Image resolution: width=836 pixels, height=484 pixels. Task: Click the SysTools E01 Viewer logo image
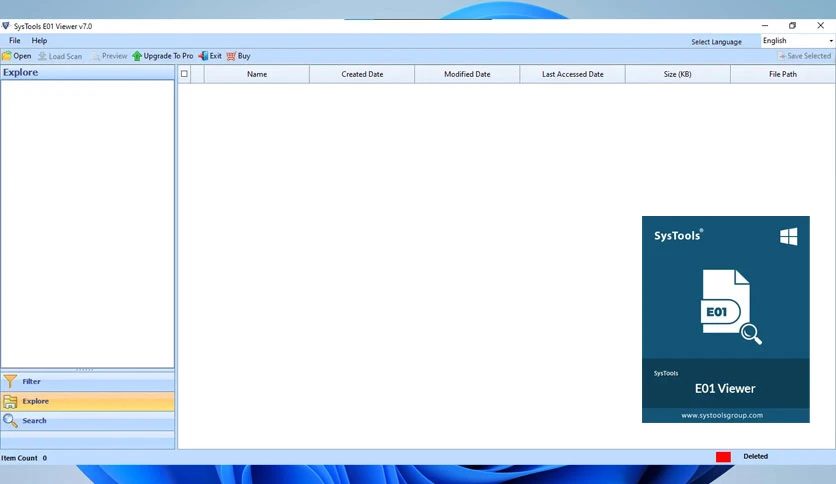click(726, 319)
